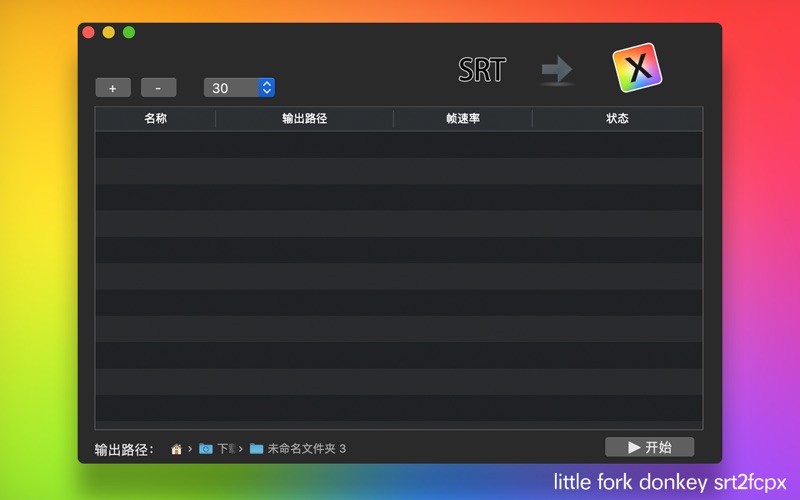Click the conversion arrow icon
800x500 pixels.
pyautogui.click(x=557, y=70)
